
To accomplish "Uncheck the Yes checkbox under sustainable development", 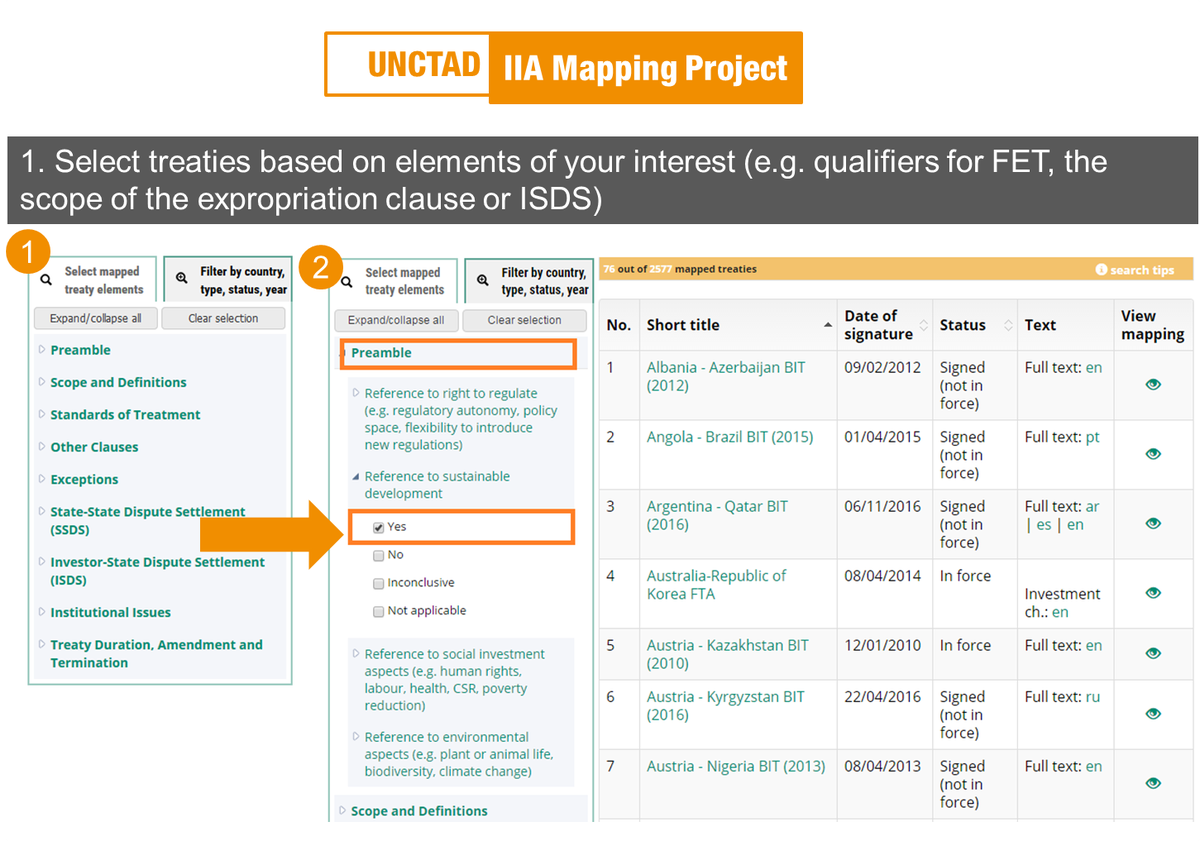I will point(377,526).
